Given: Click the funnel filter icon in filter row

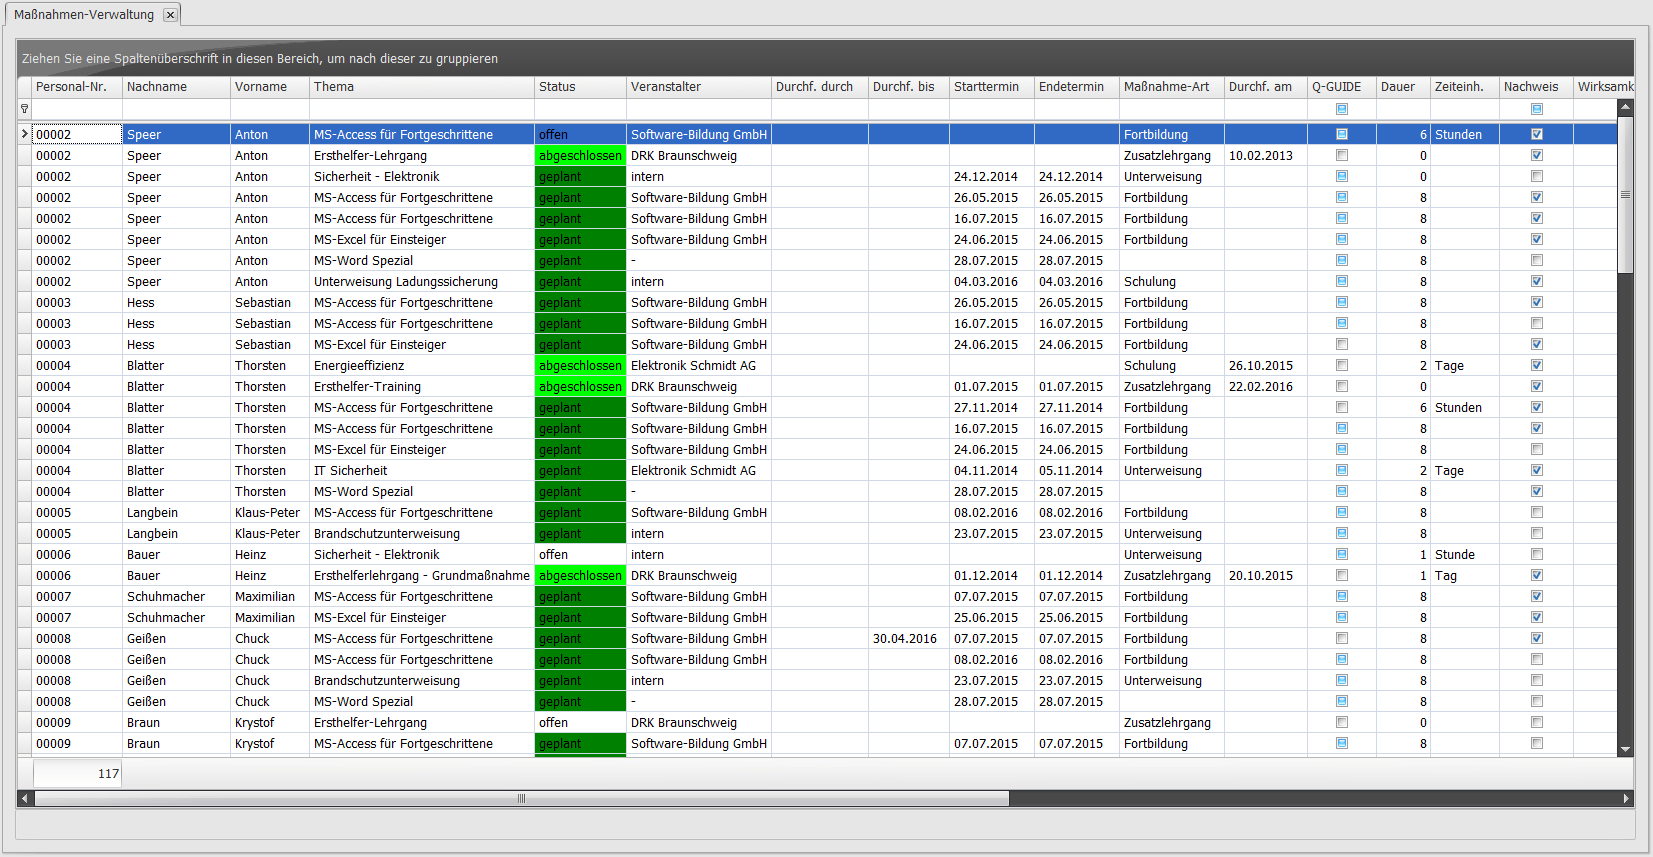Looking at the screenshot, I should click(x=24, y=109).
